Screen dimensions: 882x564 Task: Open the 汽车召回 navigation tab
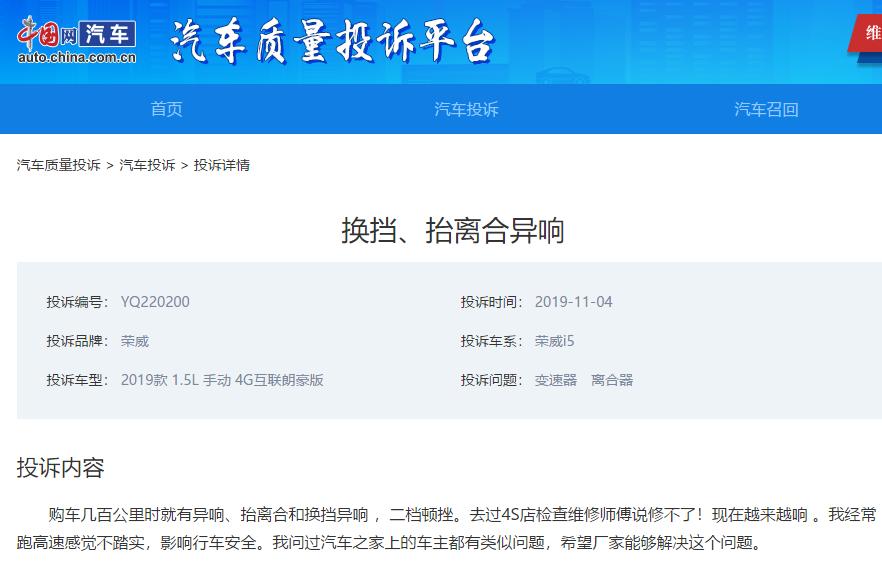766,109
